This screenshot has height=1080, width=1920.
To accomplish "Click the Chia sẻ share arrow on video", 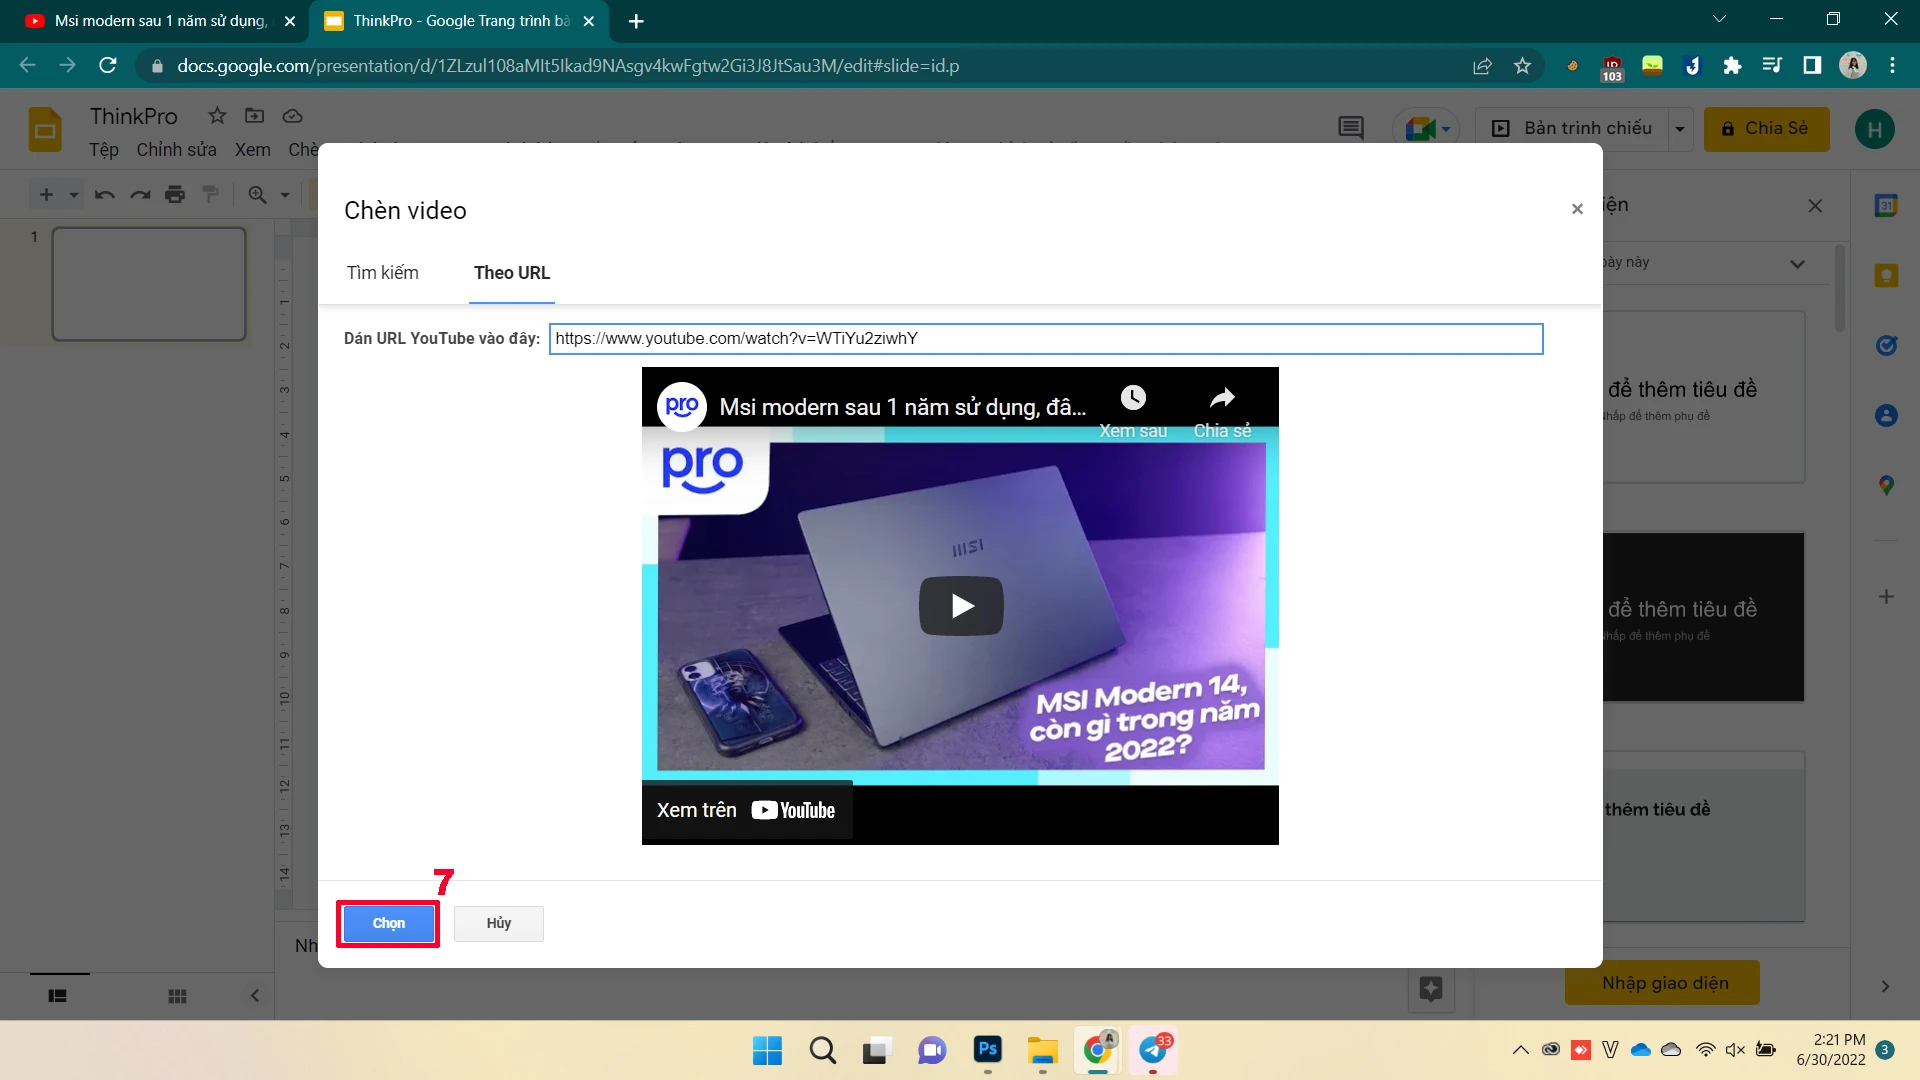I will (1222, 398).
